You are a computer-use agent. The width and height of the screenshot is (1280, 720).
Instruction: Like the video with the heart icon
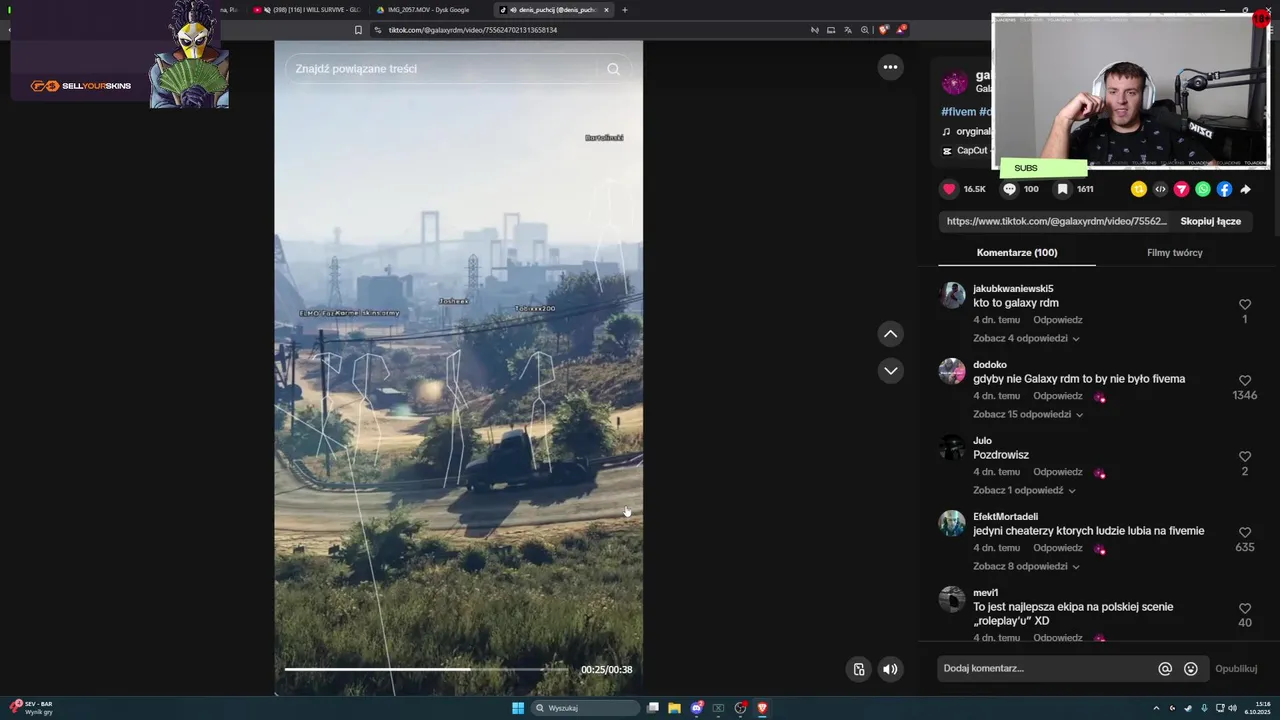pyautogui.click(x=949, y=189)
